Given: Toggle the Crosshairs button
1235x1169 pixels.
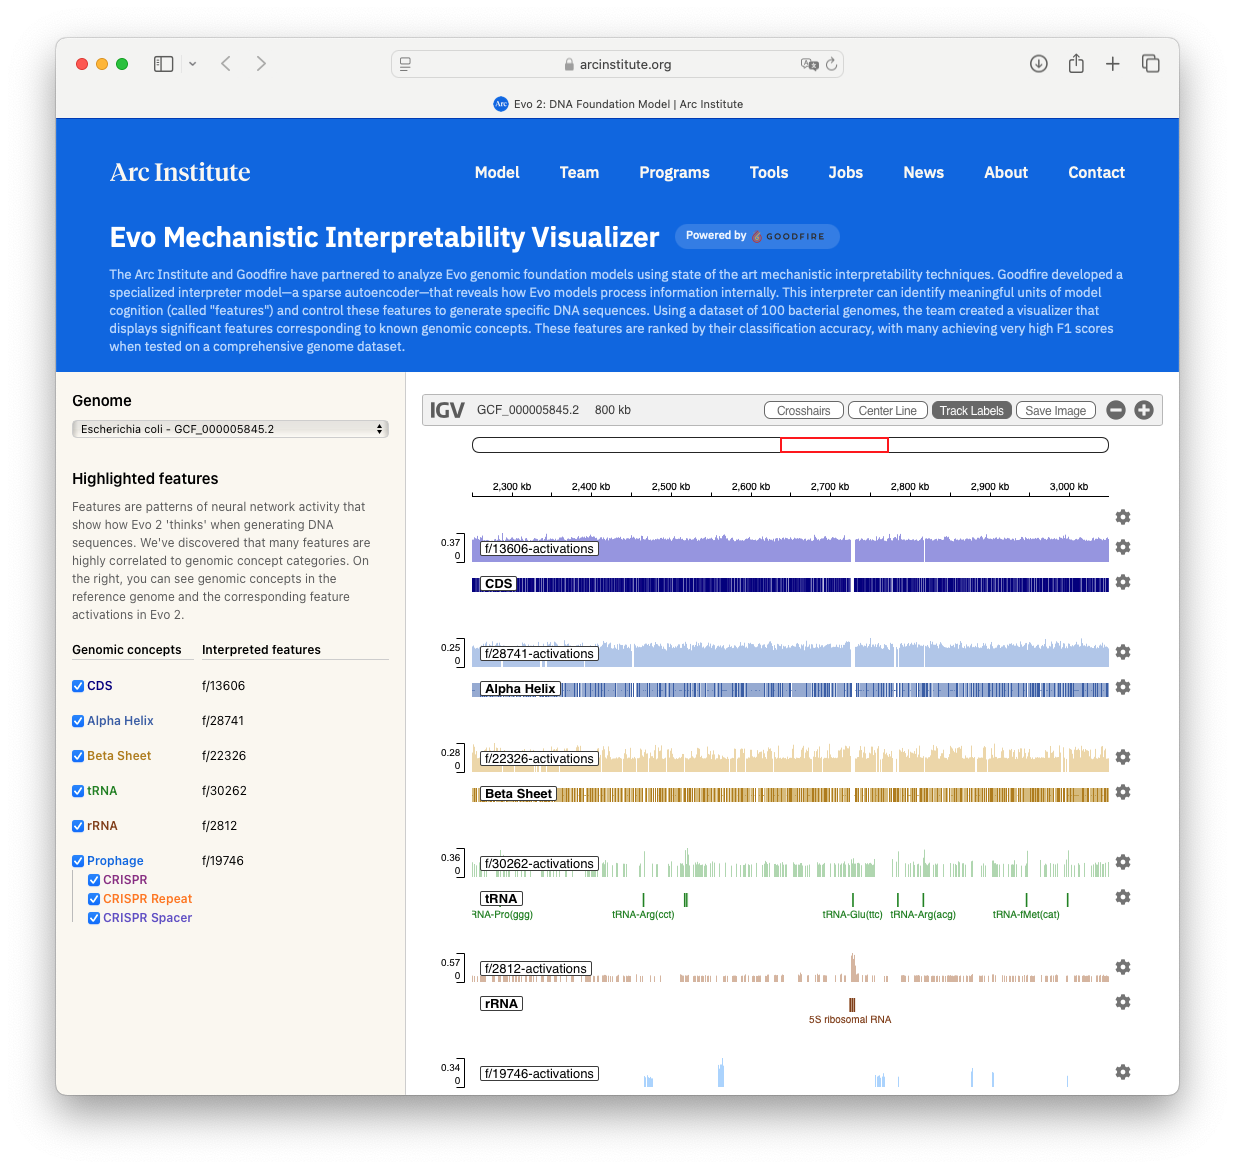Looking at the screenshot, I should click(x=804, y=411).
